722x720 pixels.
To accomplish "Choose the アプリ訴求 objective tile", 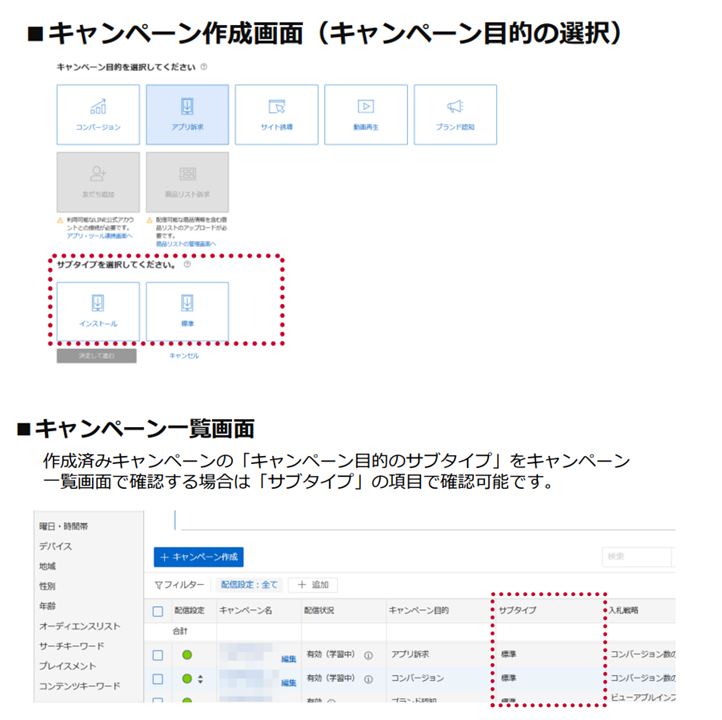I will pos(187,115).
